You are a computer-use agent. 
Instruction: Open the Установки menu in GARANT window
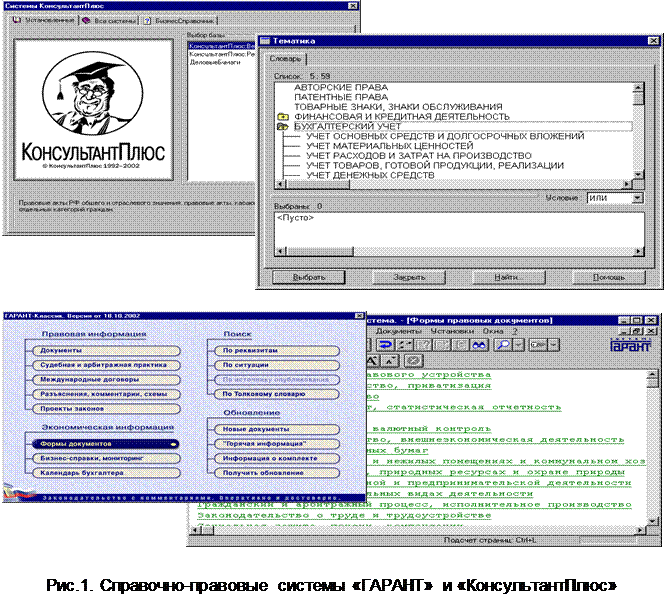pyautogui.click(x=452, y=331)
